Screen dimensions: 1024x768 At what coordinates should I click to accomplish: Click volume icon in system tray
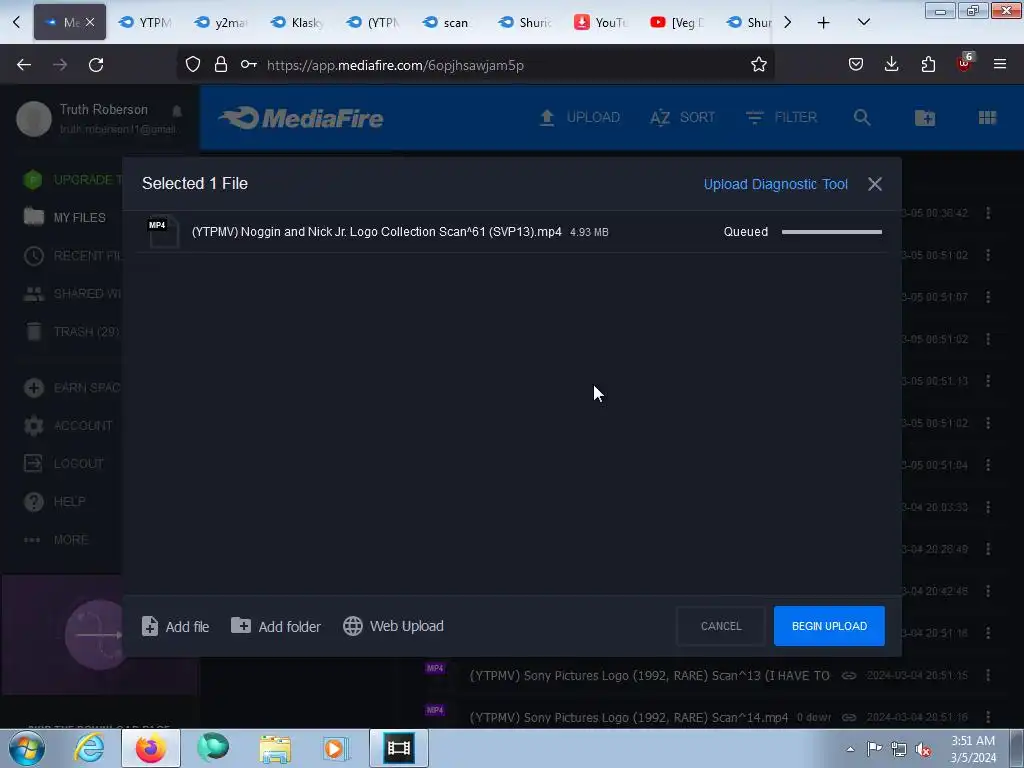923,750
